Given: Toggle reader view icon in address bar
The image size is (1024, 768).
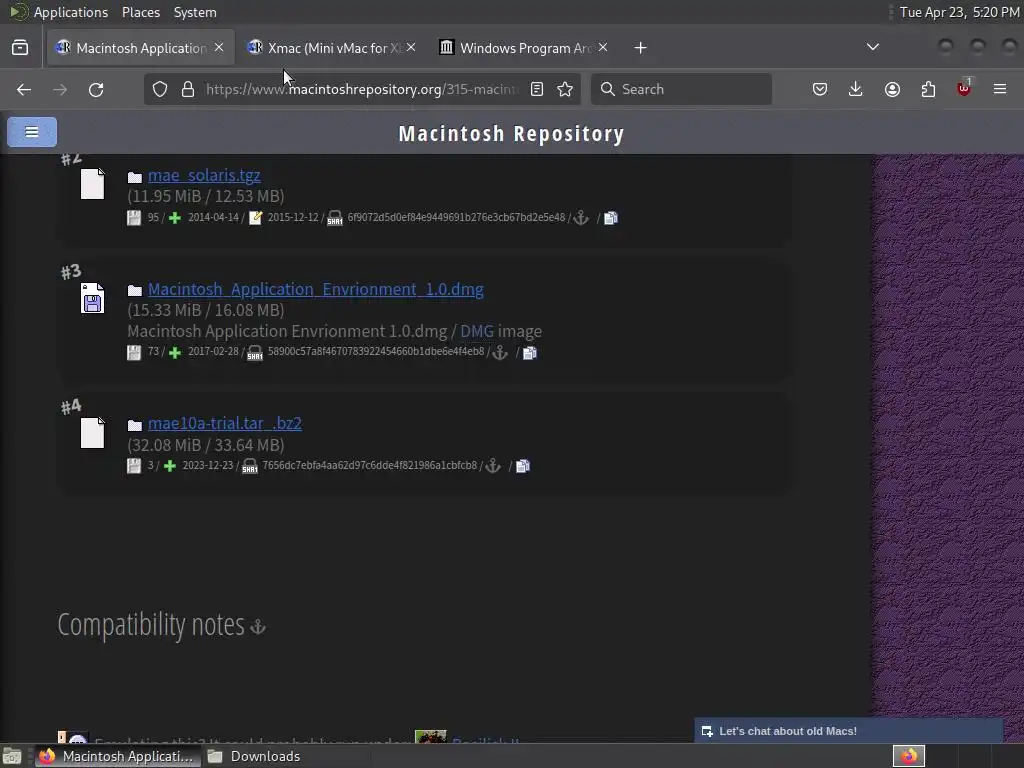Looking at the screenshot, I should [537, 89].
